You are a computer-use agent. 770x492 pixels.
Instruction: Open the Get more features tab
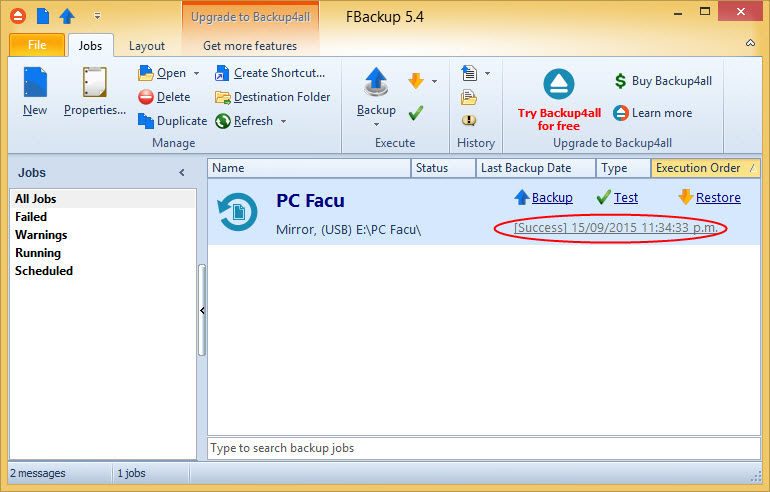tap(250, 46)
